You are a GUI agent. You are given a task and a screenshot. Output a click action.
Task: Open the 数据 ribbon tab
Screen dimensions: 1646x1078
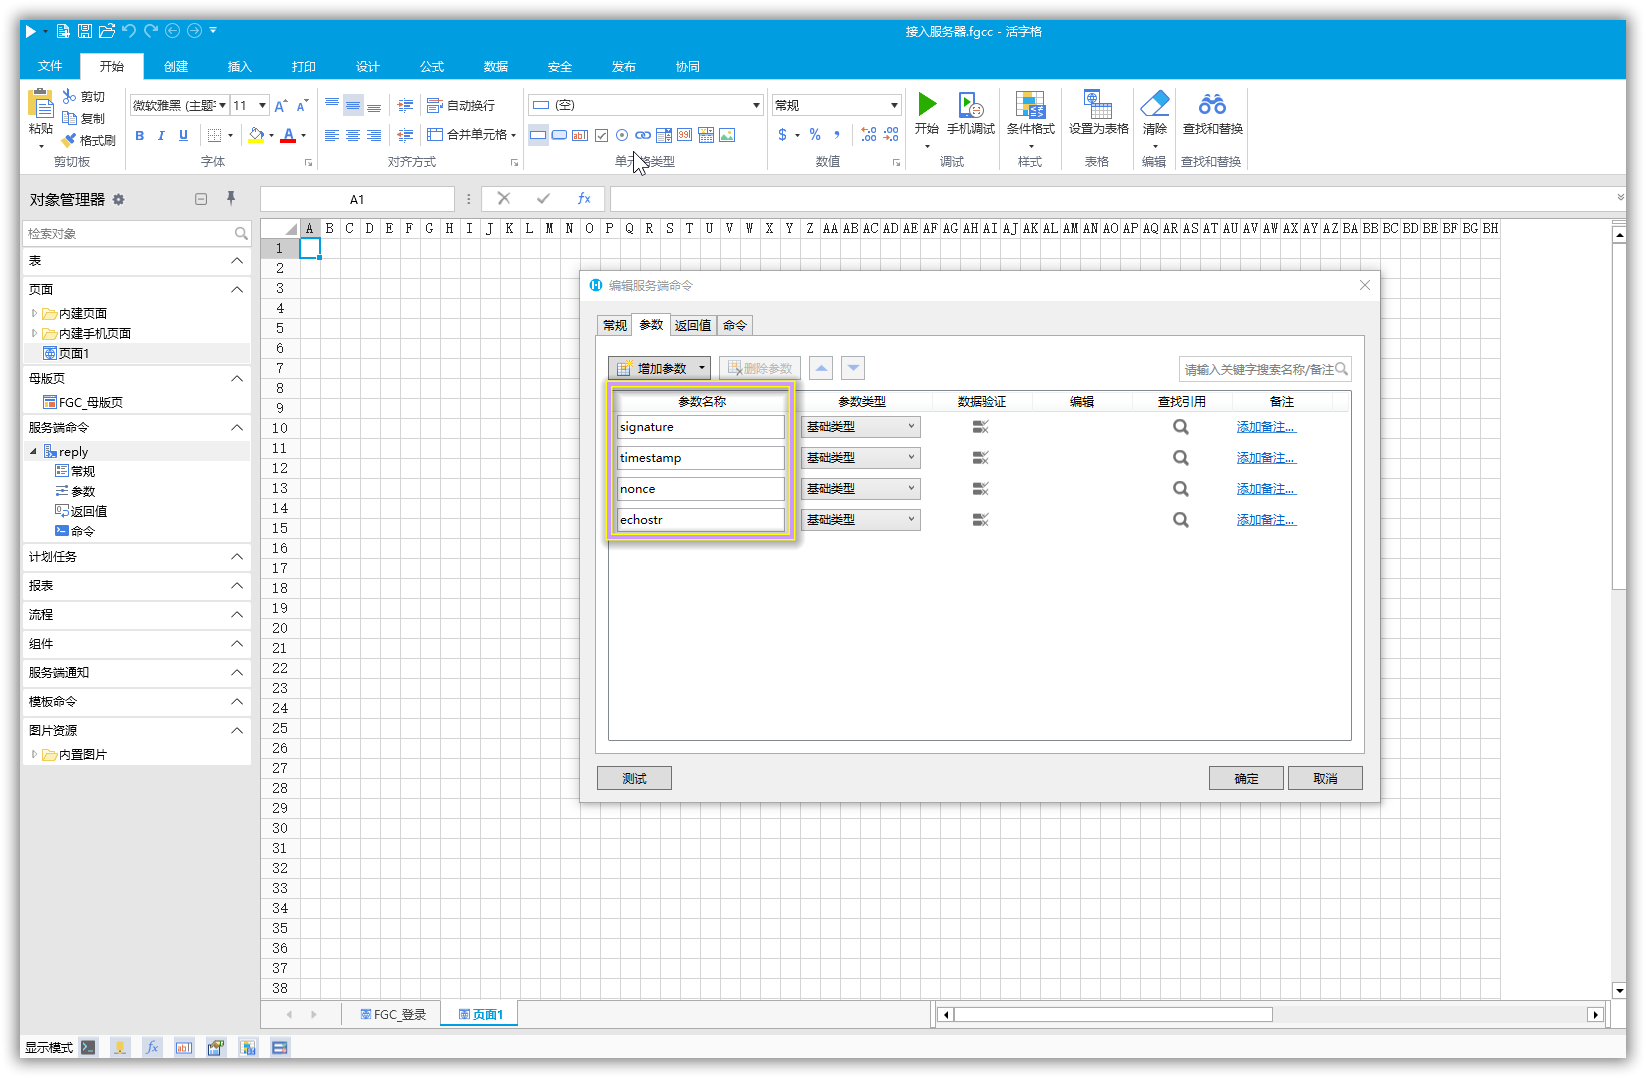pyautogui.click(x=496, y=66)
